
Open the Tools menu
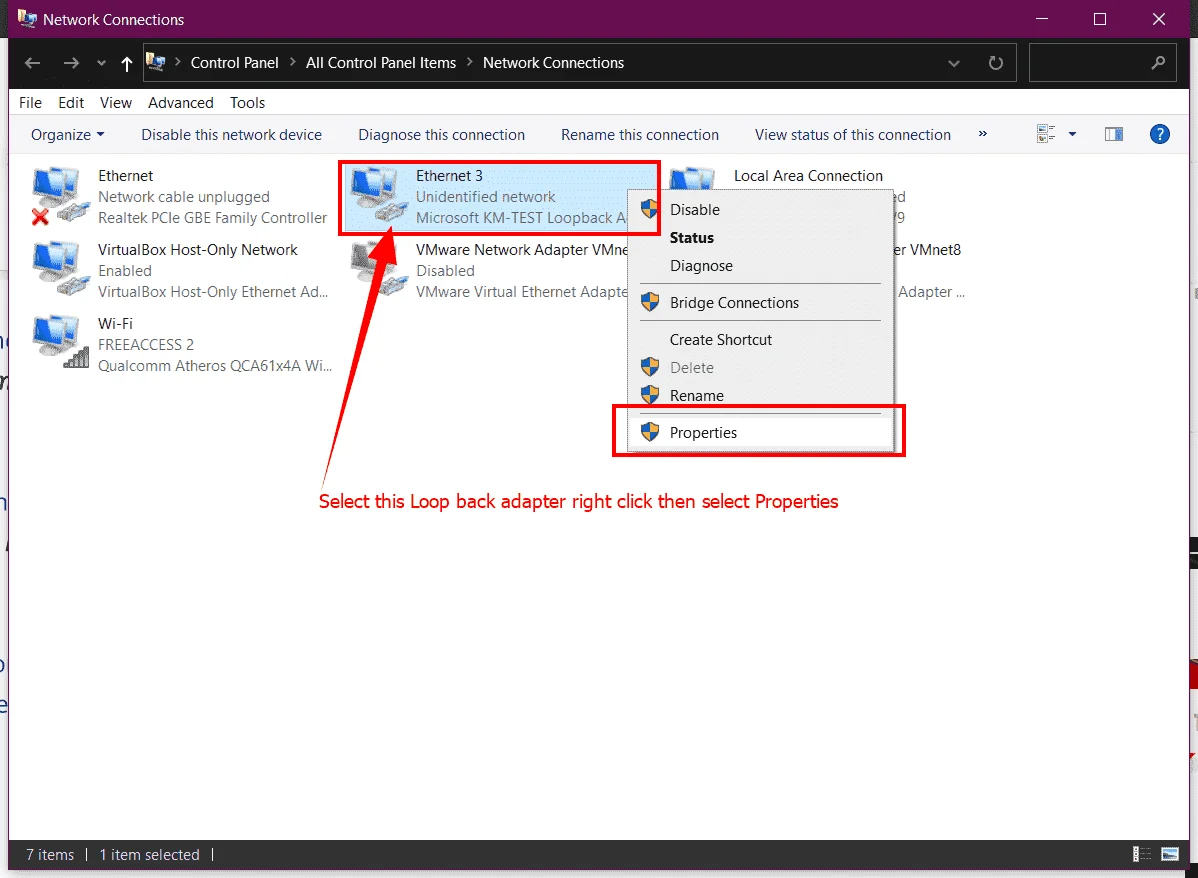point(248,102)
